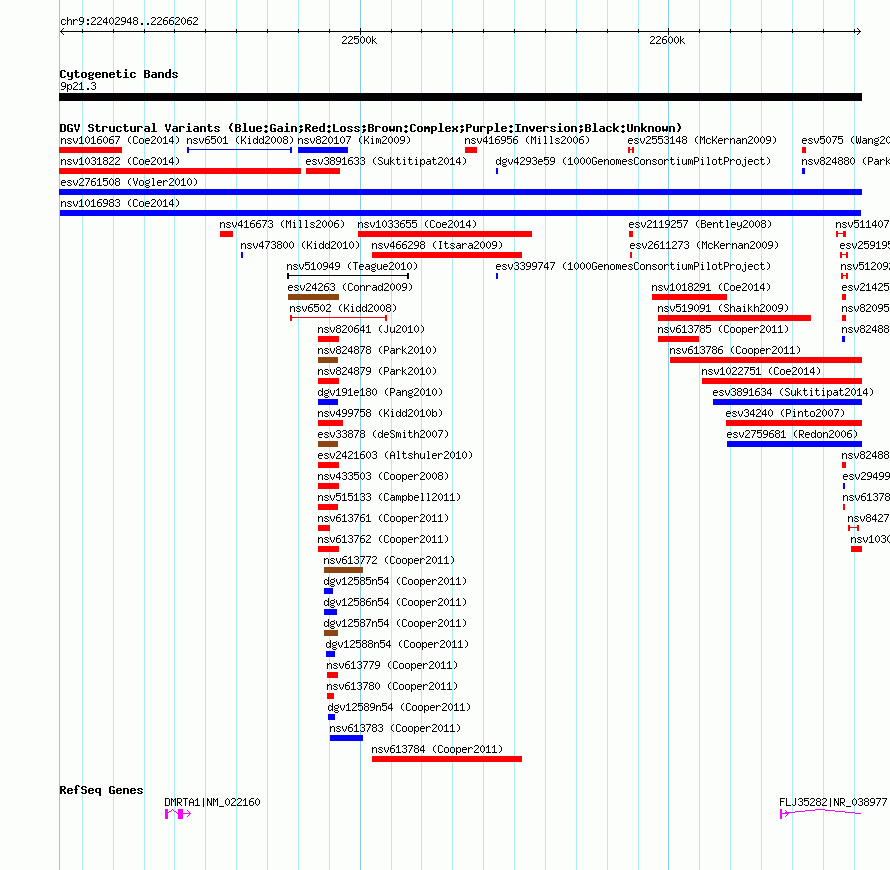Click esv3891634 (Suktitipat2014) label
890x870 pixels.
pyautogui.click(x=793, y=392)
